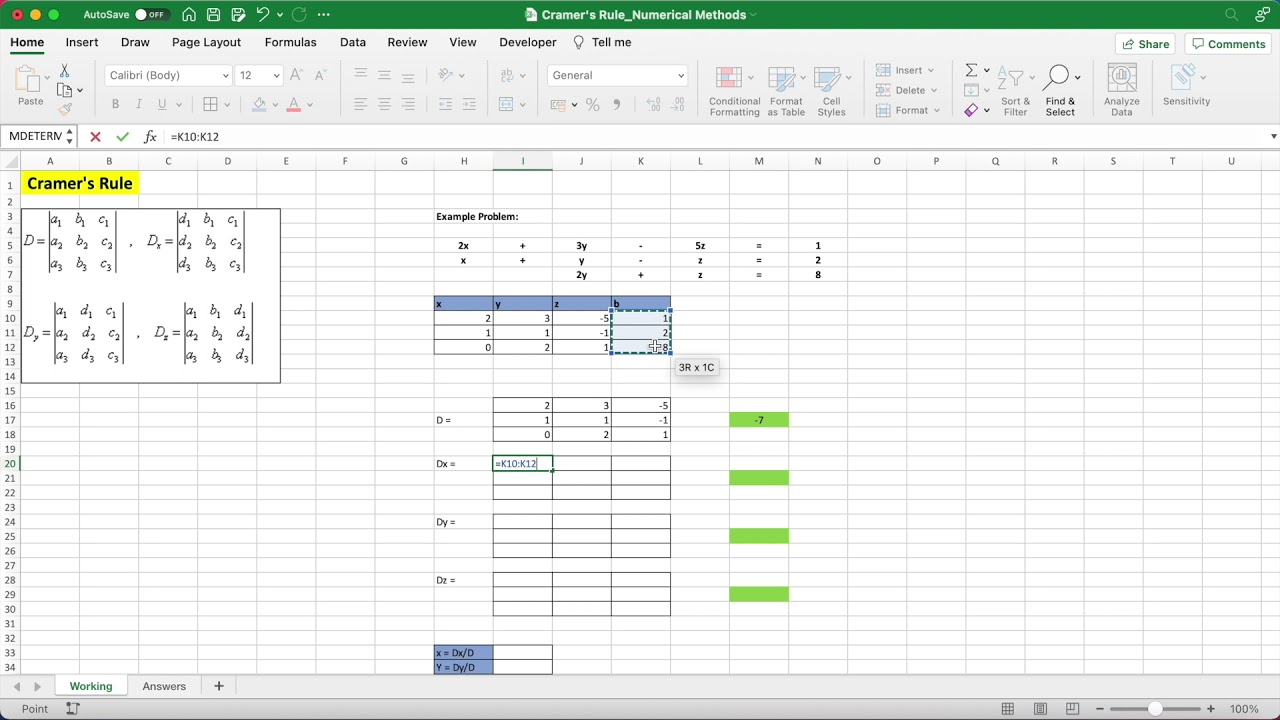Open the General number format dropdown
Screen dimensions: 1280x720
(x=617, y=75)
